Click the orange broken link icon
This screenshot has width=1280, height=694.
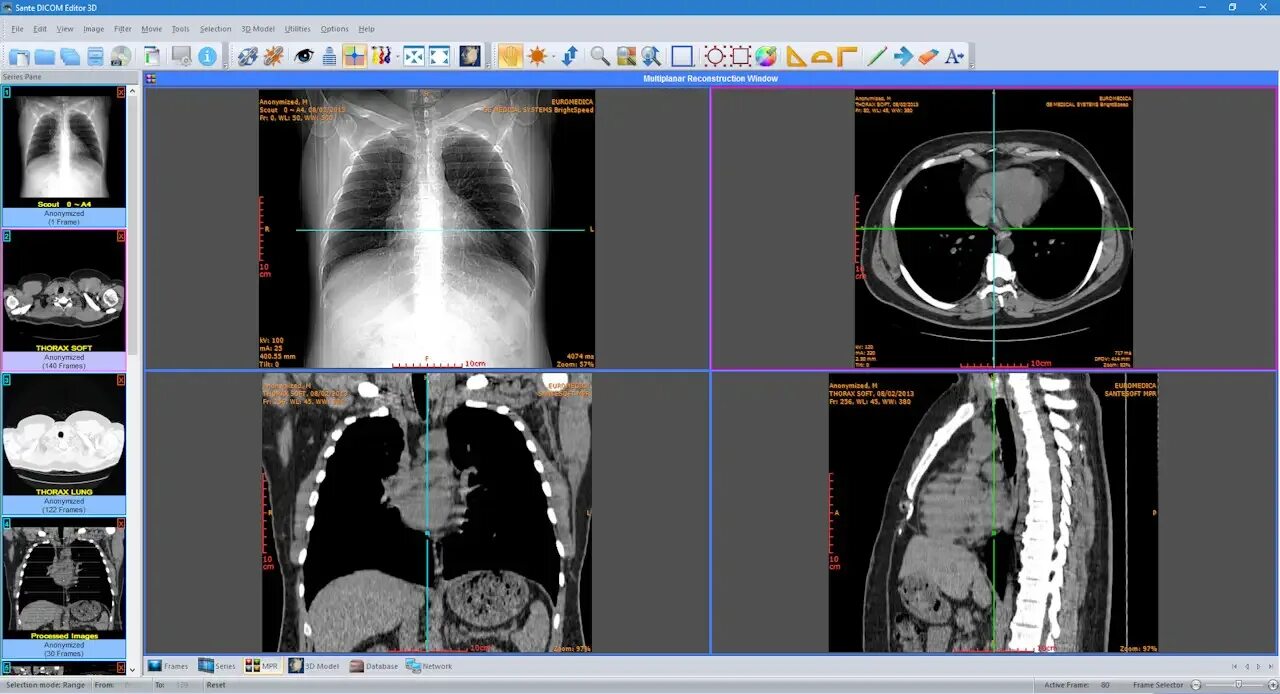coord(273,56)
